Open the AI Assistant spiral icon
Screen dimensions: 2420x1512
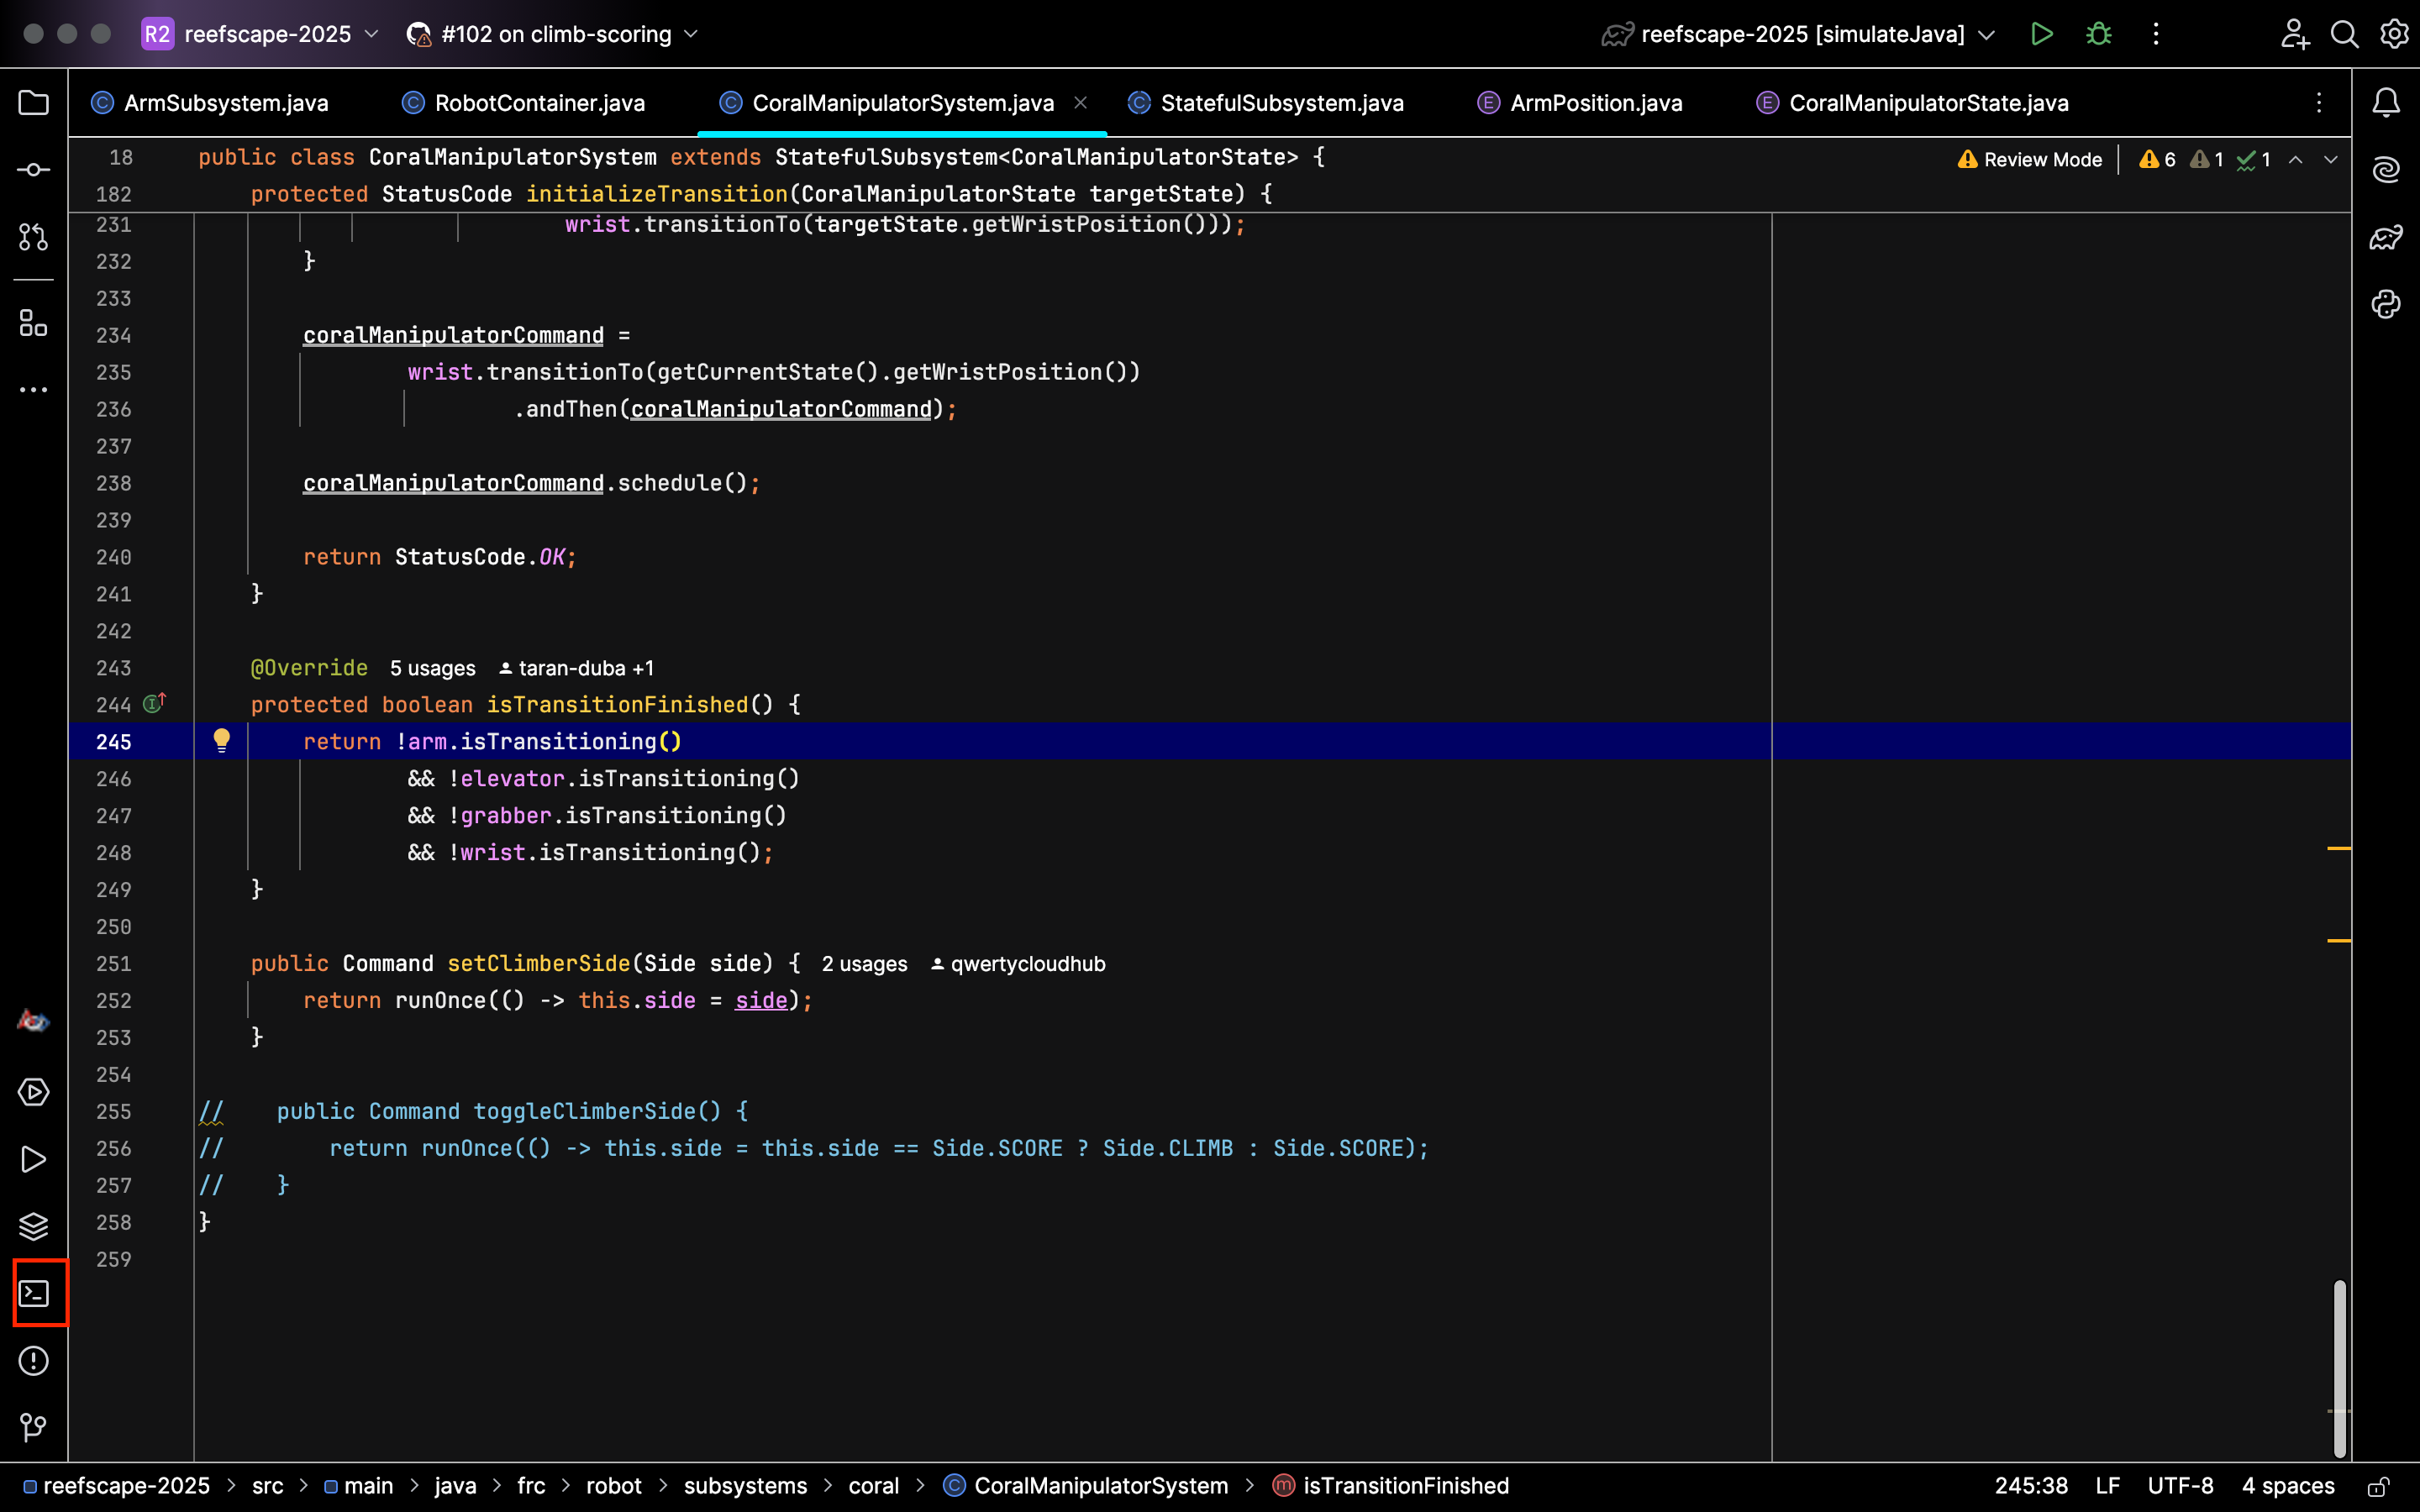point(2386,170)
